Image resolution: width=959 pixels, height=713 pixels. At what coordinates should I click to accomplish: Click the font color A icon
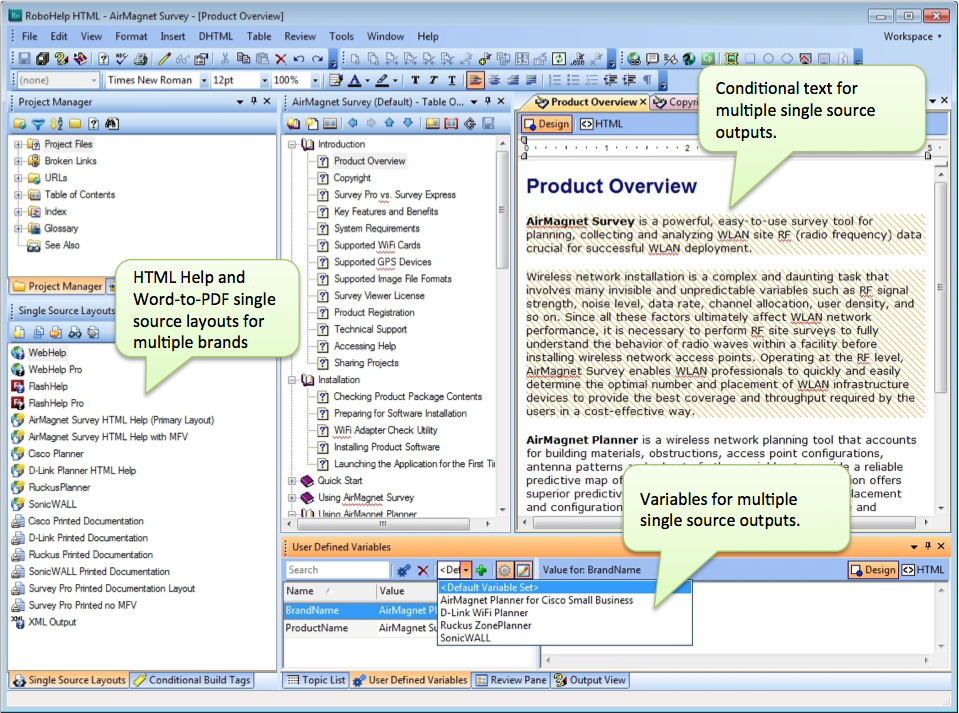click(355, 80)
